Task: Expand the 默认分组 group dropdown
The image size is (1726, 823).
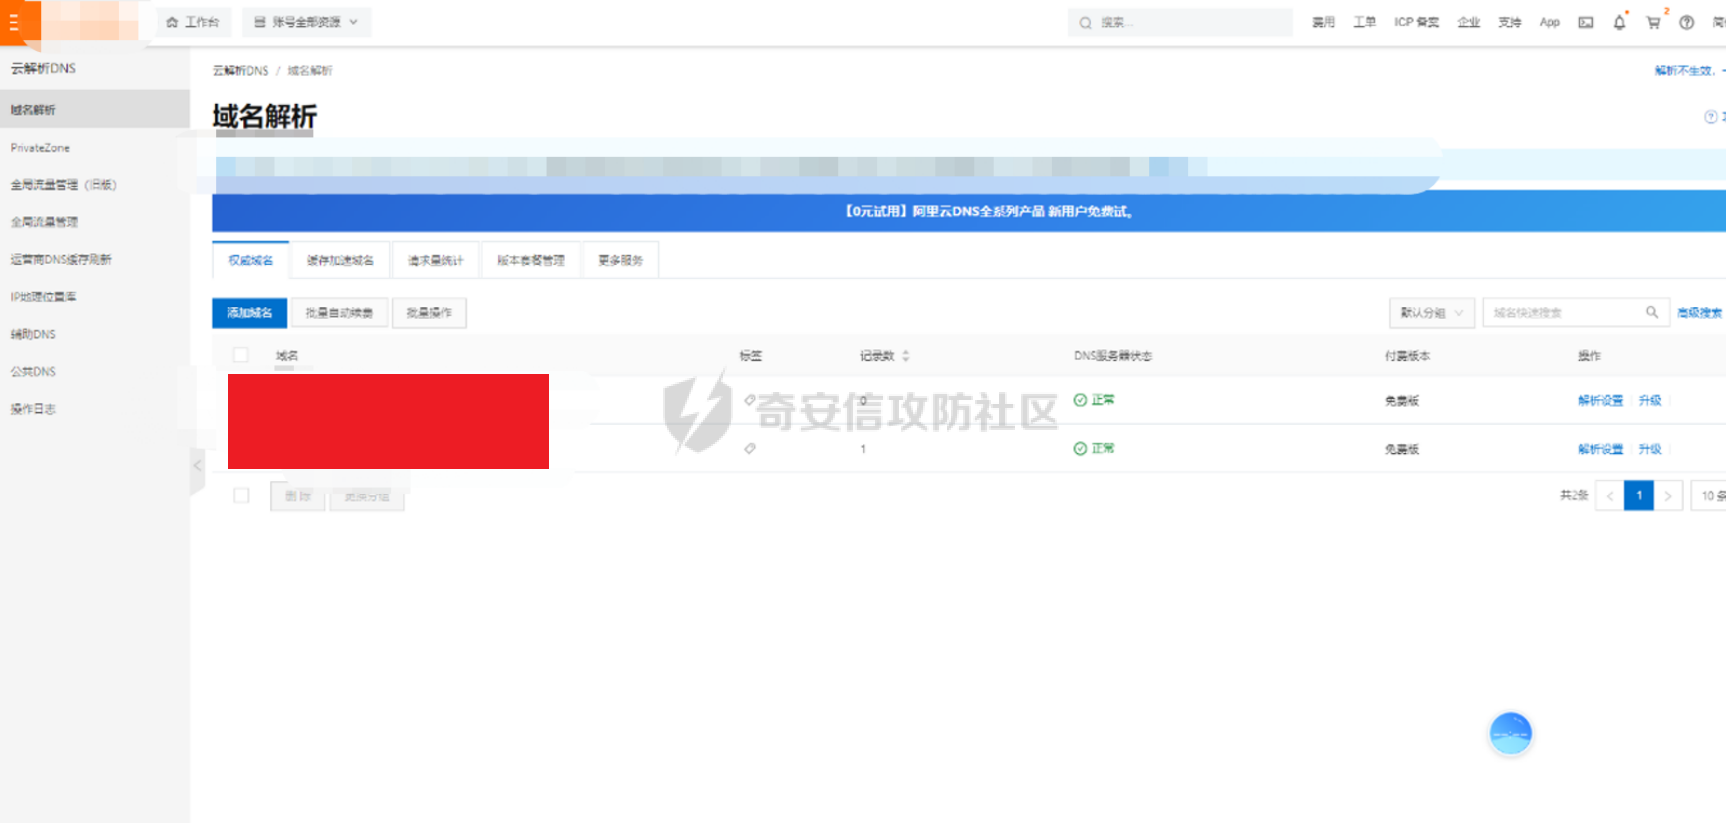Action: point(1431,313)
